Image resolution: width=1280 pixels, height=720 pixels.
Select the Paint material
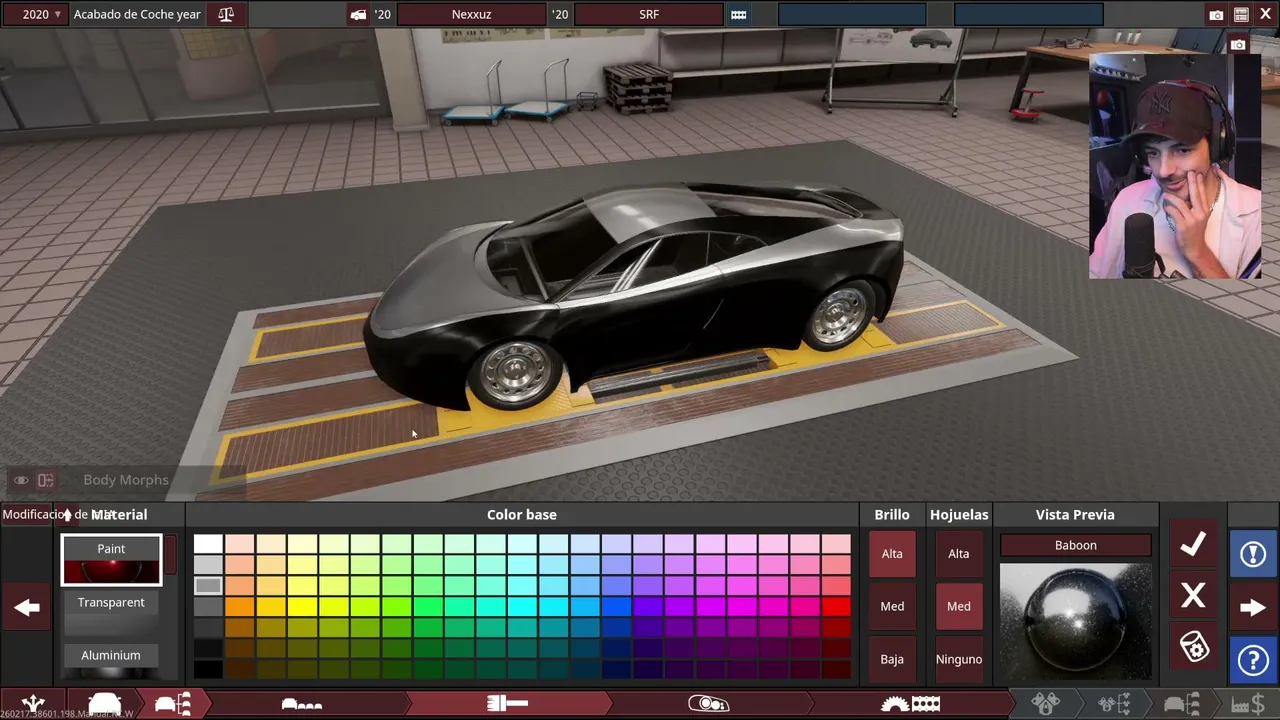pyautogui.click(x=111, y=560)
